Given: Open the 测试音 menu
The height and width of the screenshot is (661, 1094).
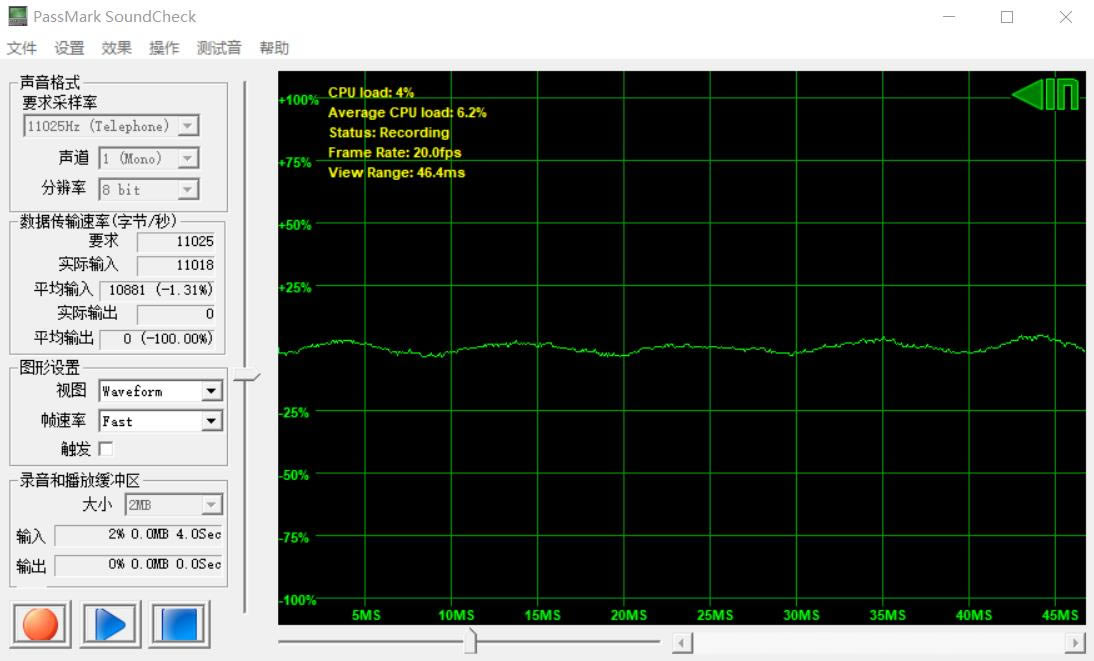Looking at the screenshot, I should (219, 48).
